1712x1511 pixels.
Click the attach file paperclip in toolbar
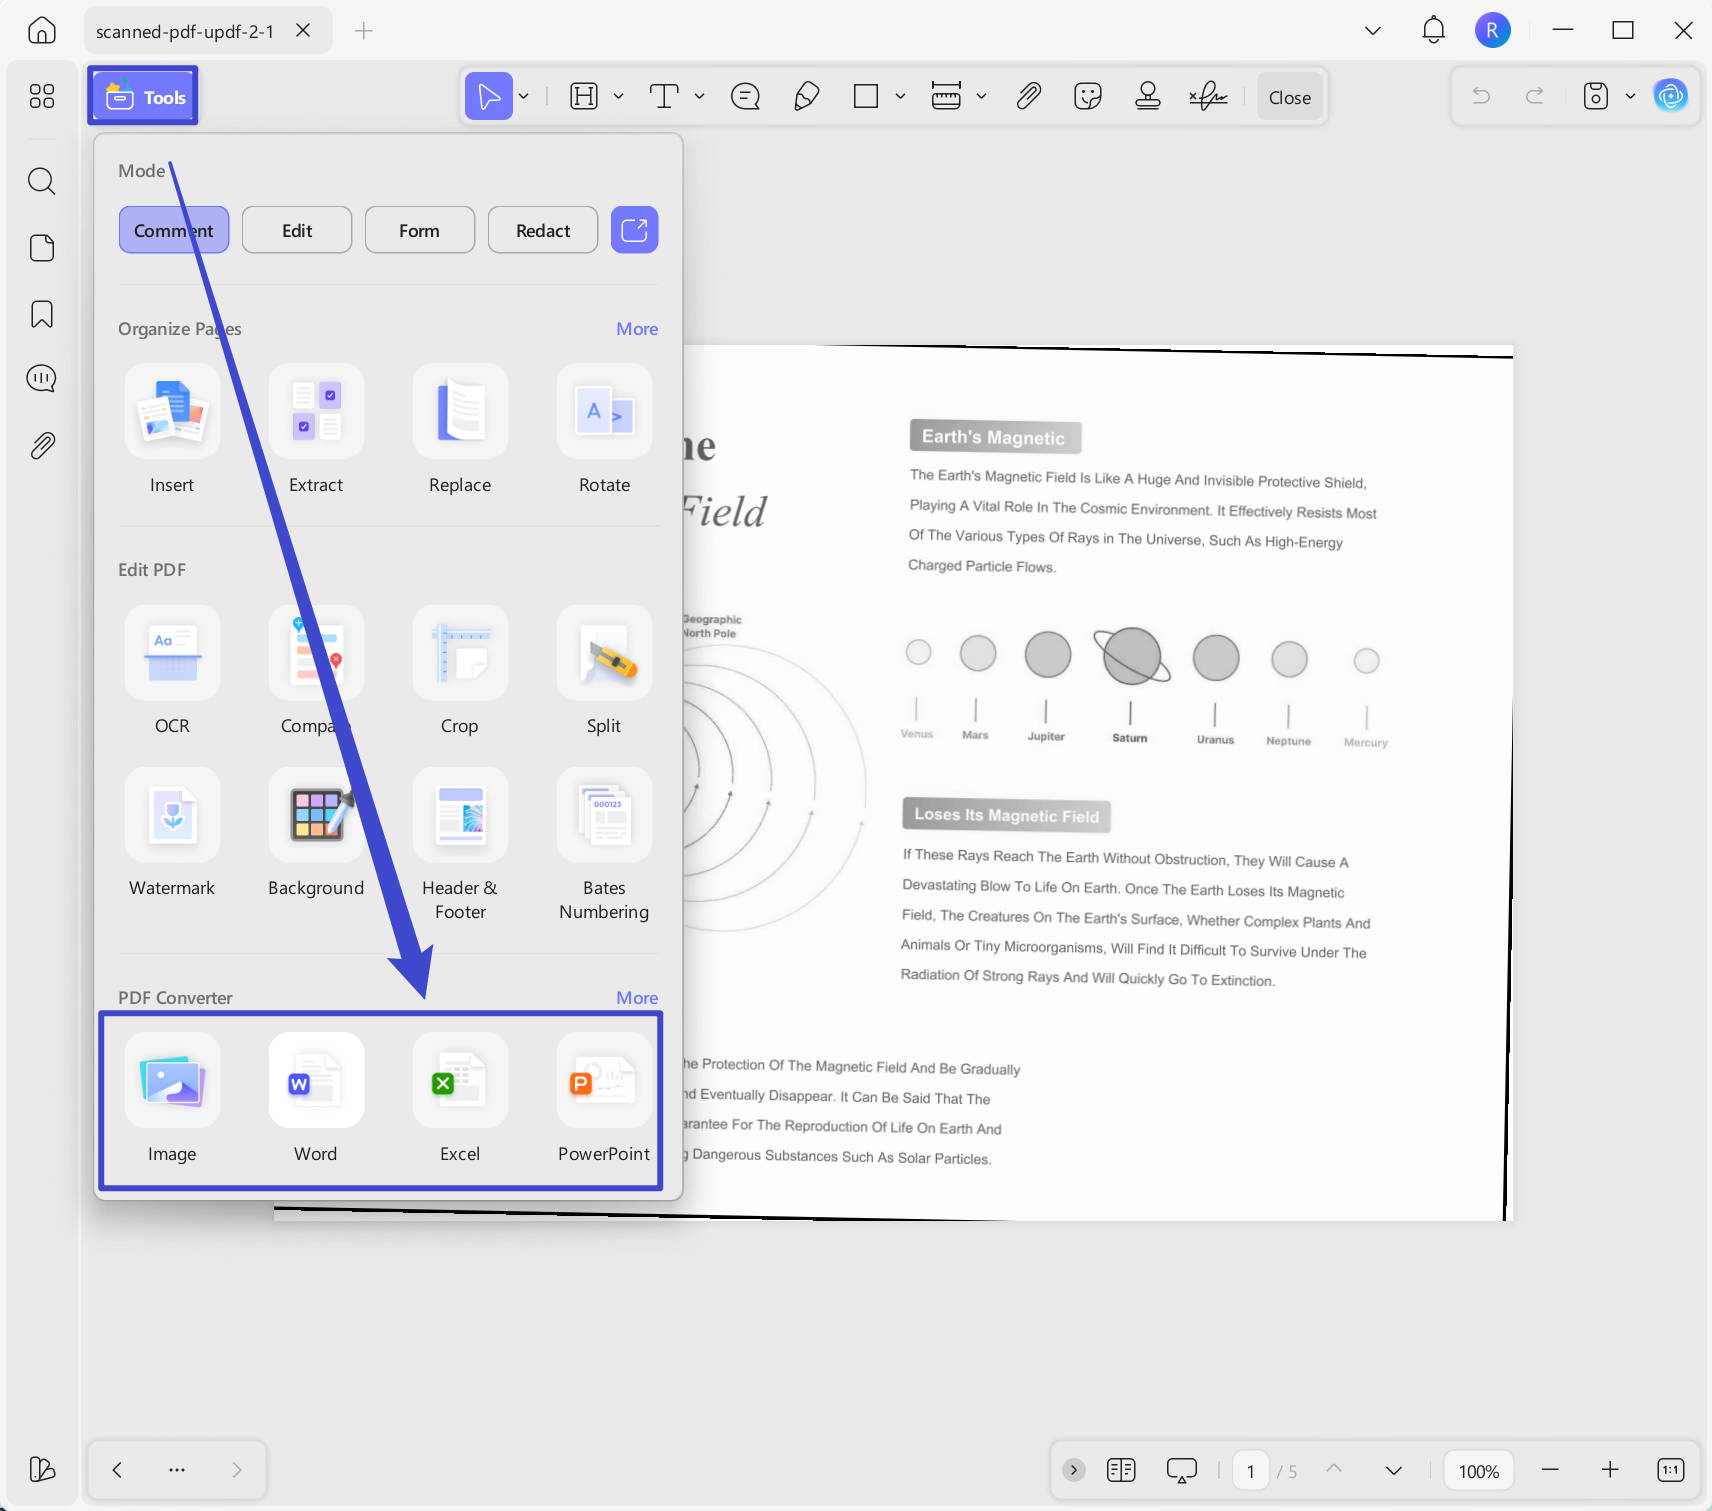[x=1028, y=96]
